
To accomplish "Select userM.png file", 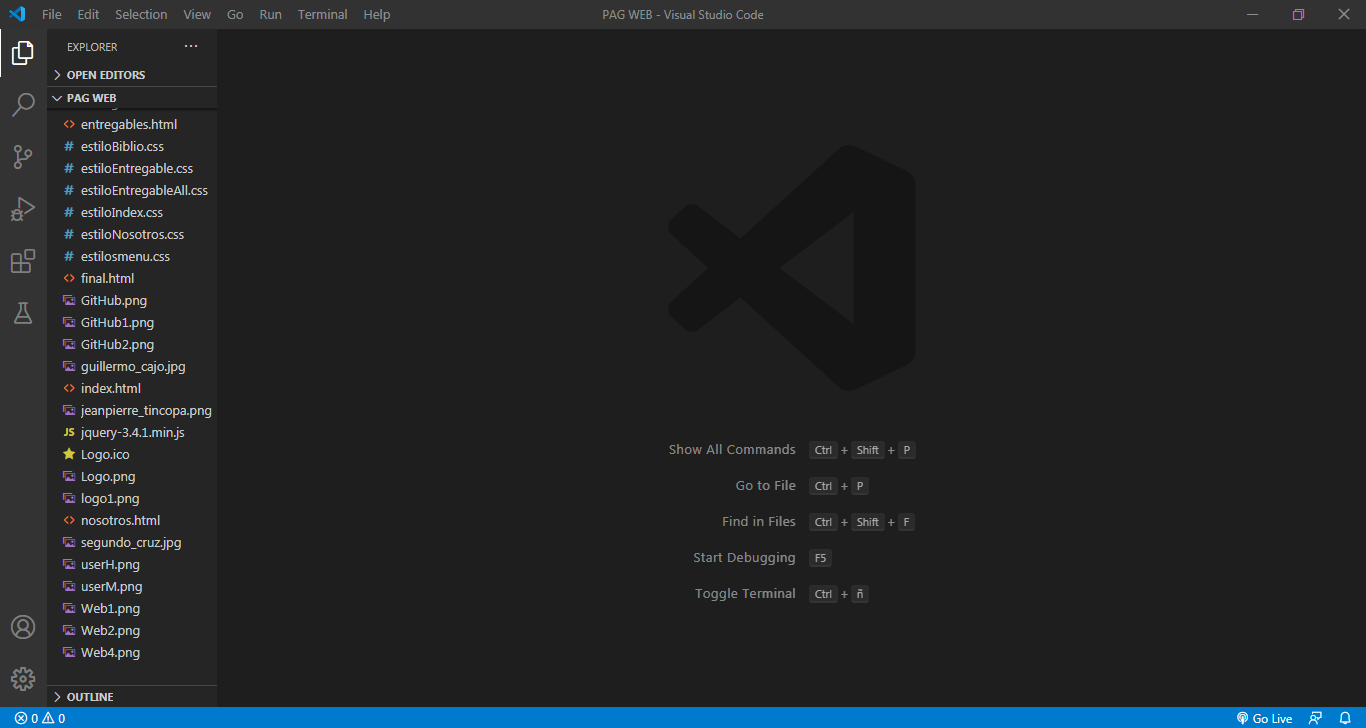I will 132,586.
